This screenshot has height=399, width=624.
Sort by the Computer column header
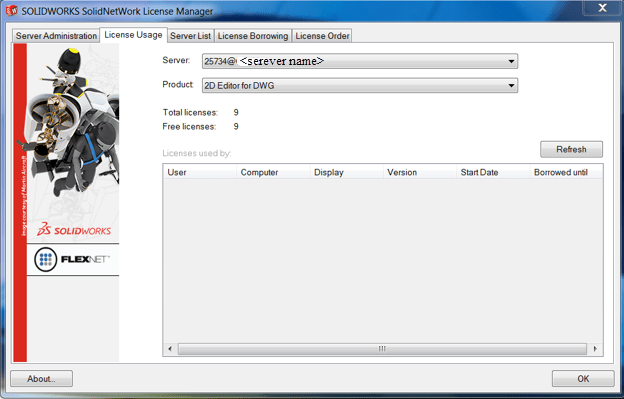click(x=273, y=172)
